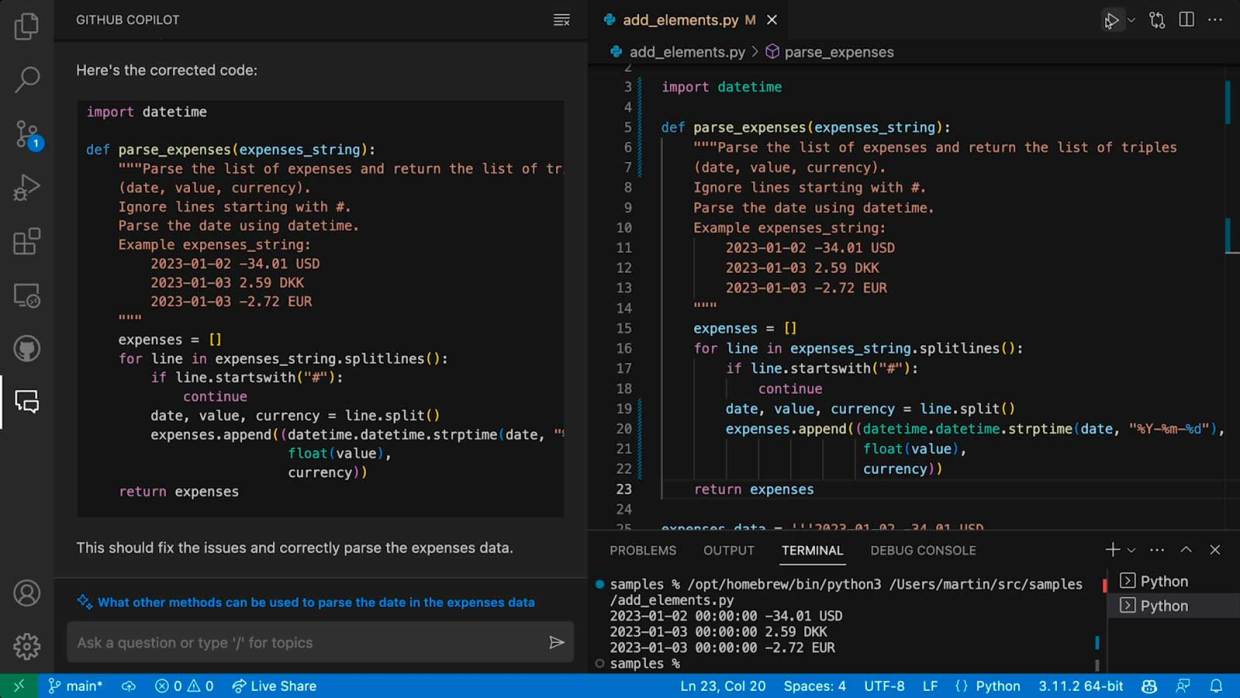Open Source Control with pending change badge
Screen dimensions: 1240x698
(27, 134)
